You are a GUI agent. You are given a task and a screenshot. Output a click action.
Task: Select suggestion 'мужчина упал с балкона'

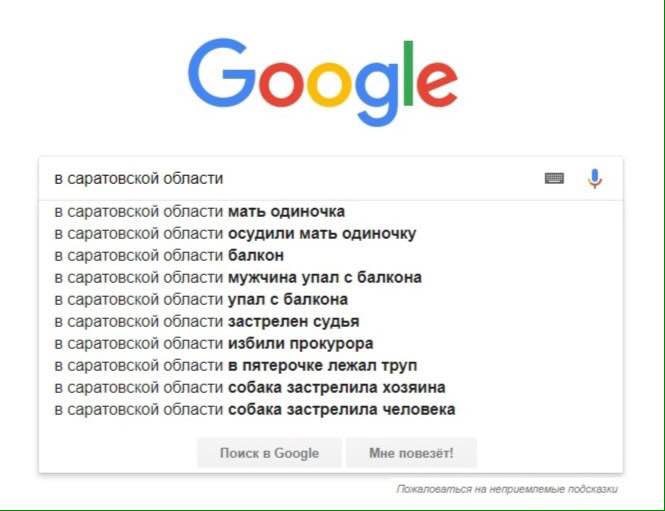coord(331,277)
